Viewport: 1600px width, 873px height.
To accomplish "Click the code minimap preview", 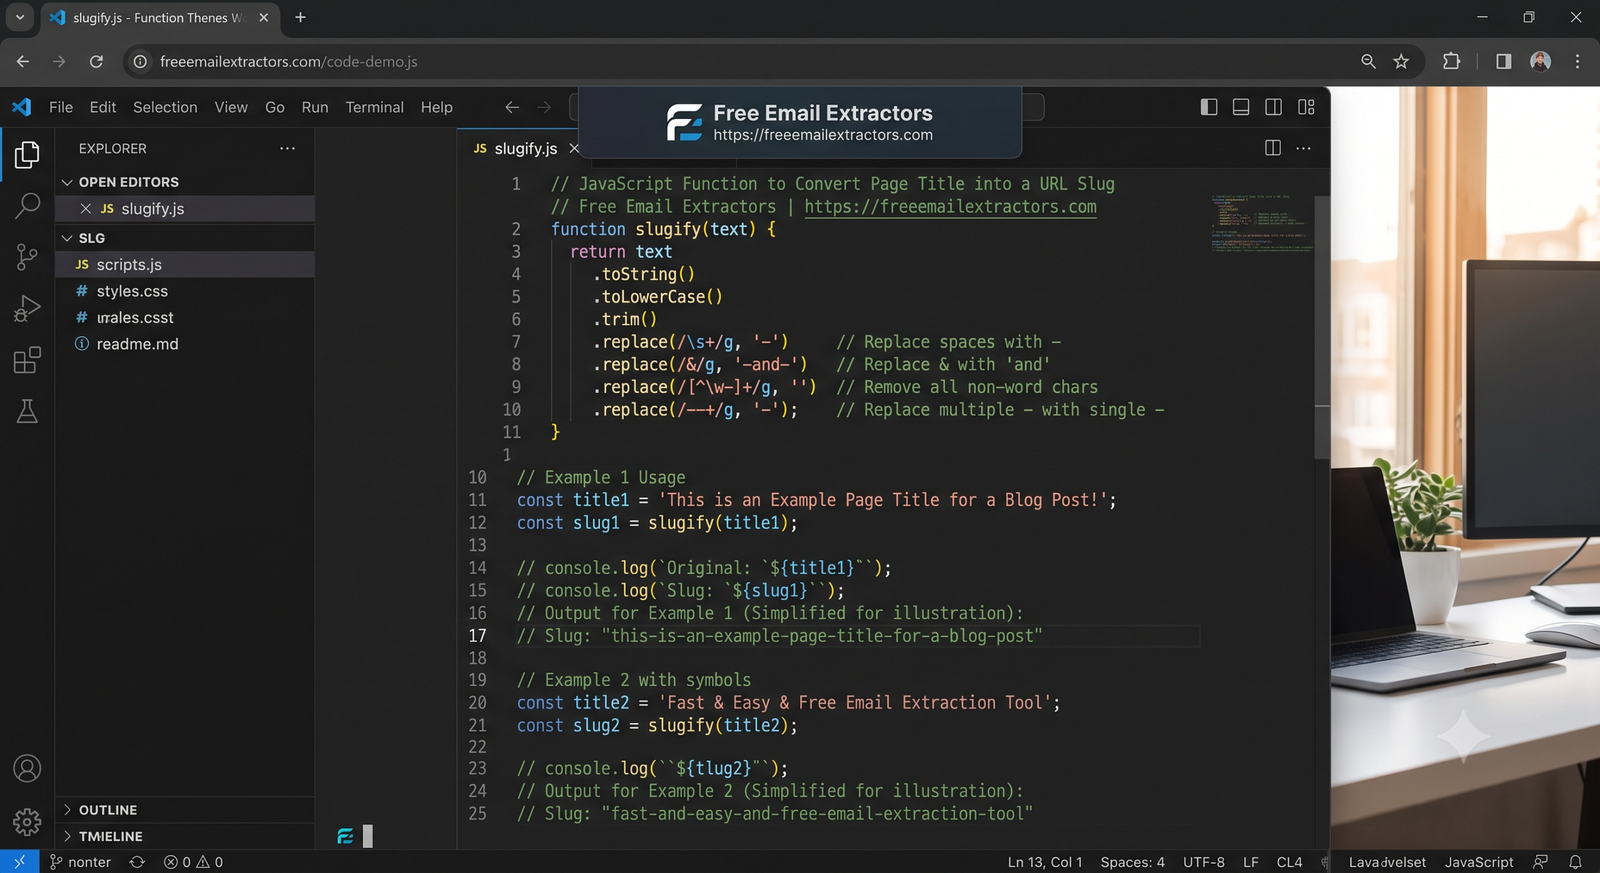I will [1261, 222].
